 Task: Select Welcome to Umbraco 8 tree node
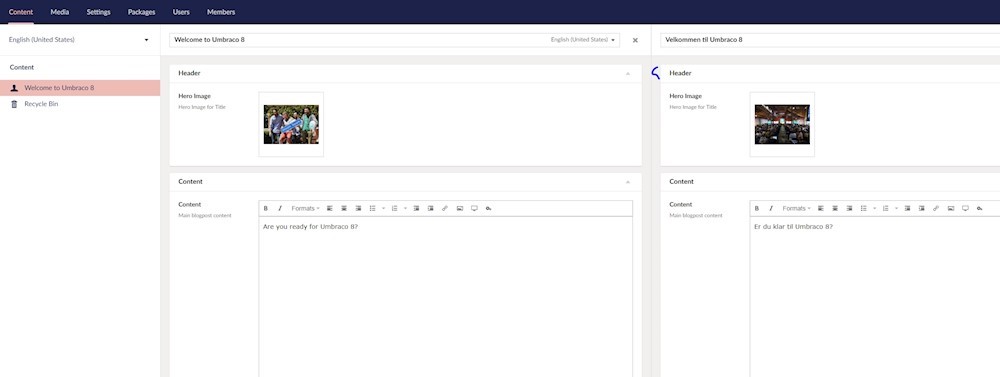tap(80, 87)
